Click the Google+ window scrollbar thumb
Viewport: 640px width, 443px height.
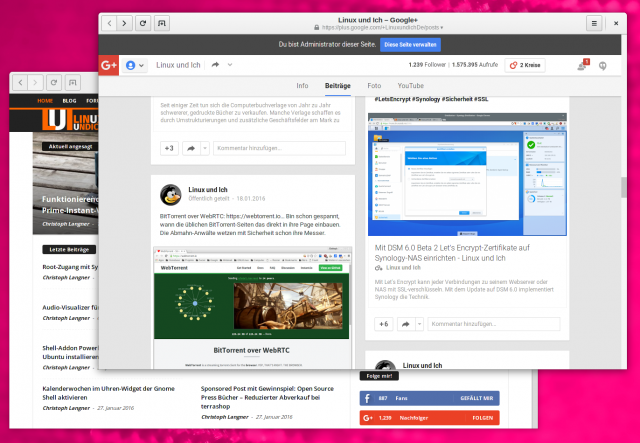pos(624,187)
